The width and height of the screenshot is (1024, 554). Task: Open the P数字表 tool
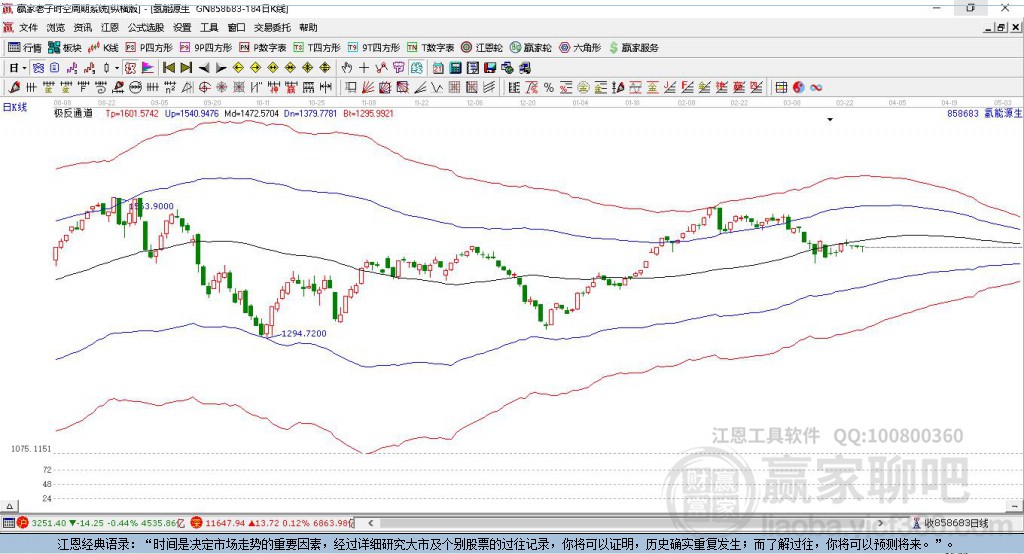pos(263,48)
